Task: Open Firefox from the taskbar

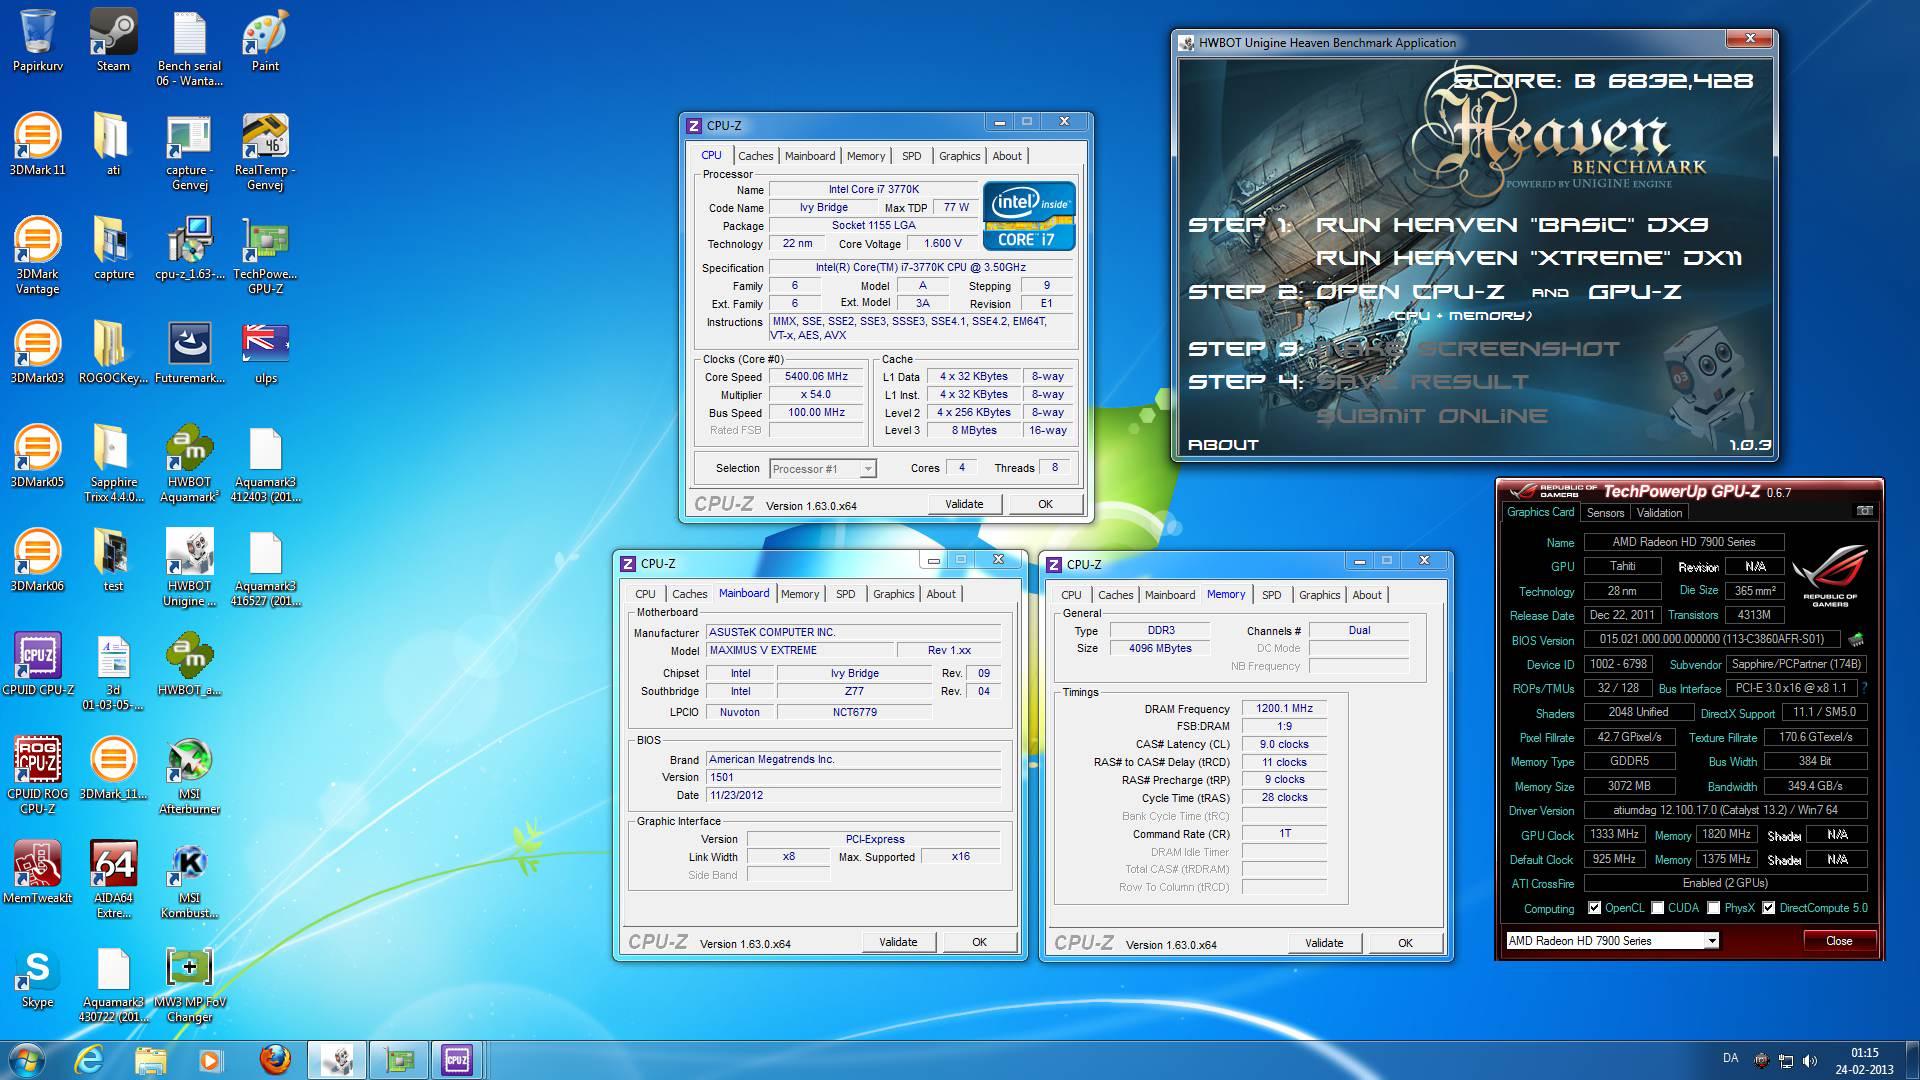Action: pos(275,1059)
